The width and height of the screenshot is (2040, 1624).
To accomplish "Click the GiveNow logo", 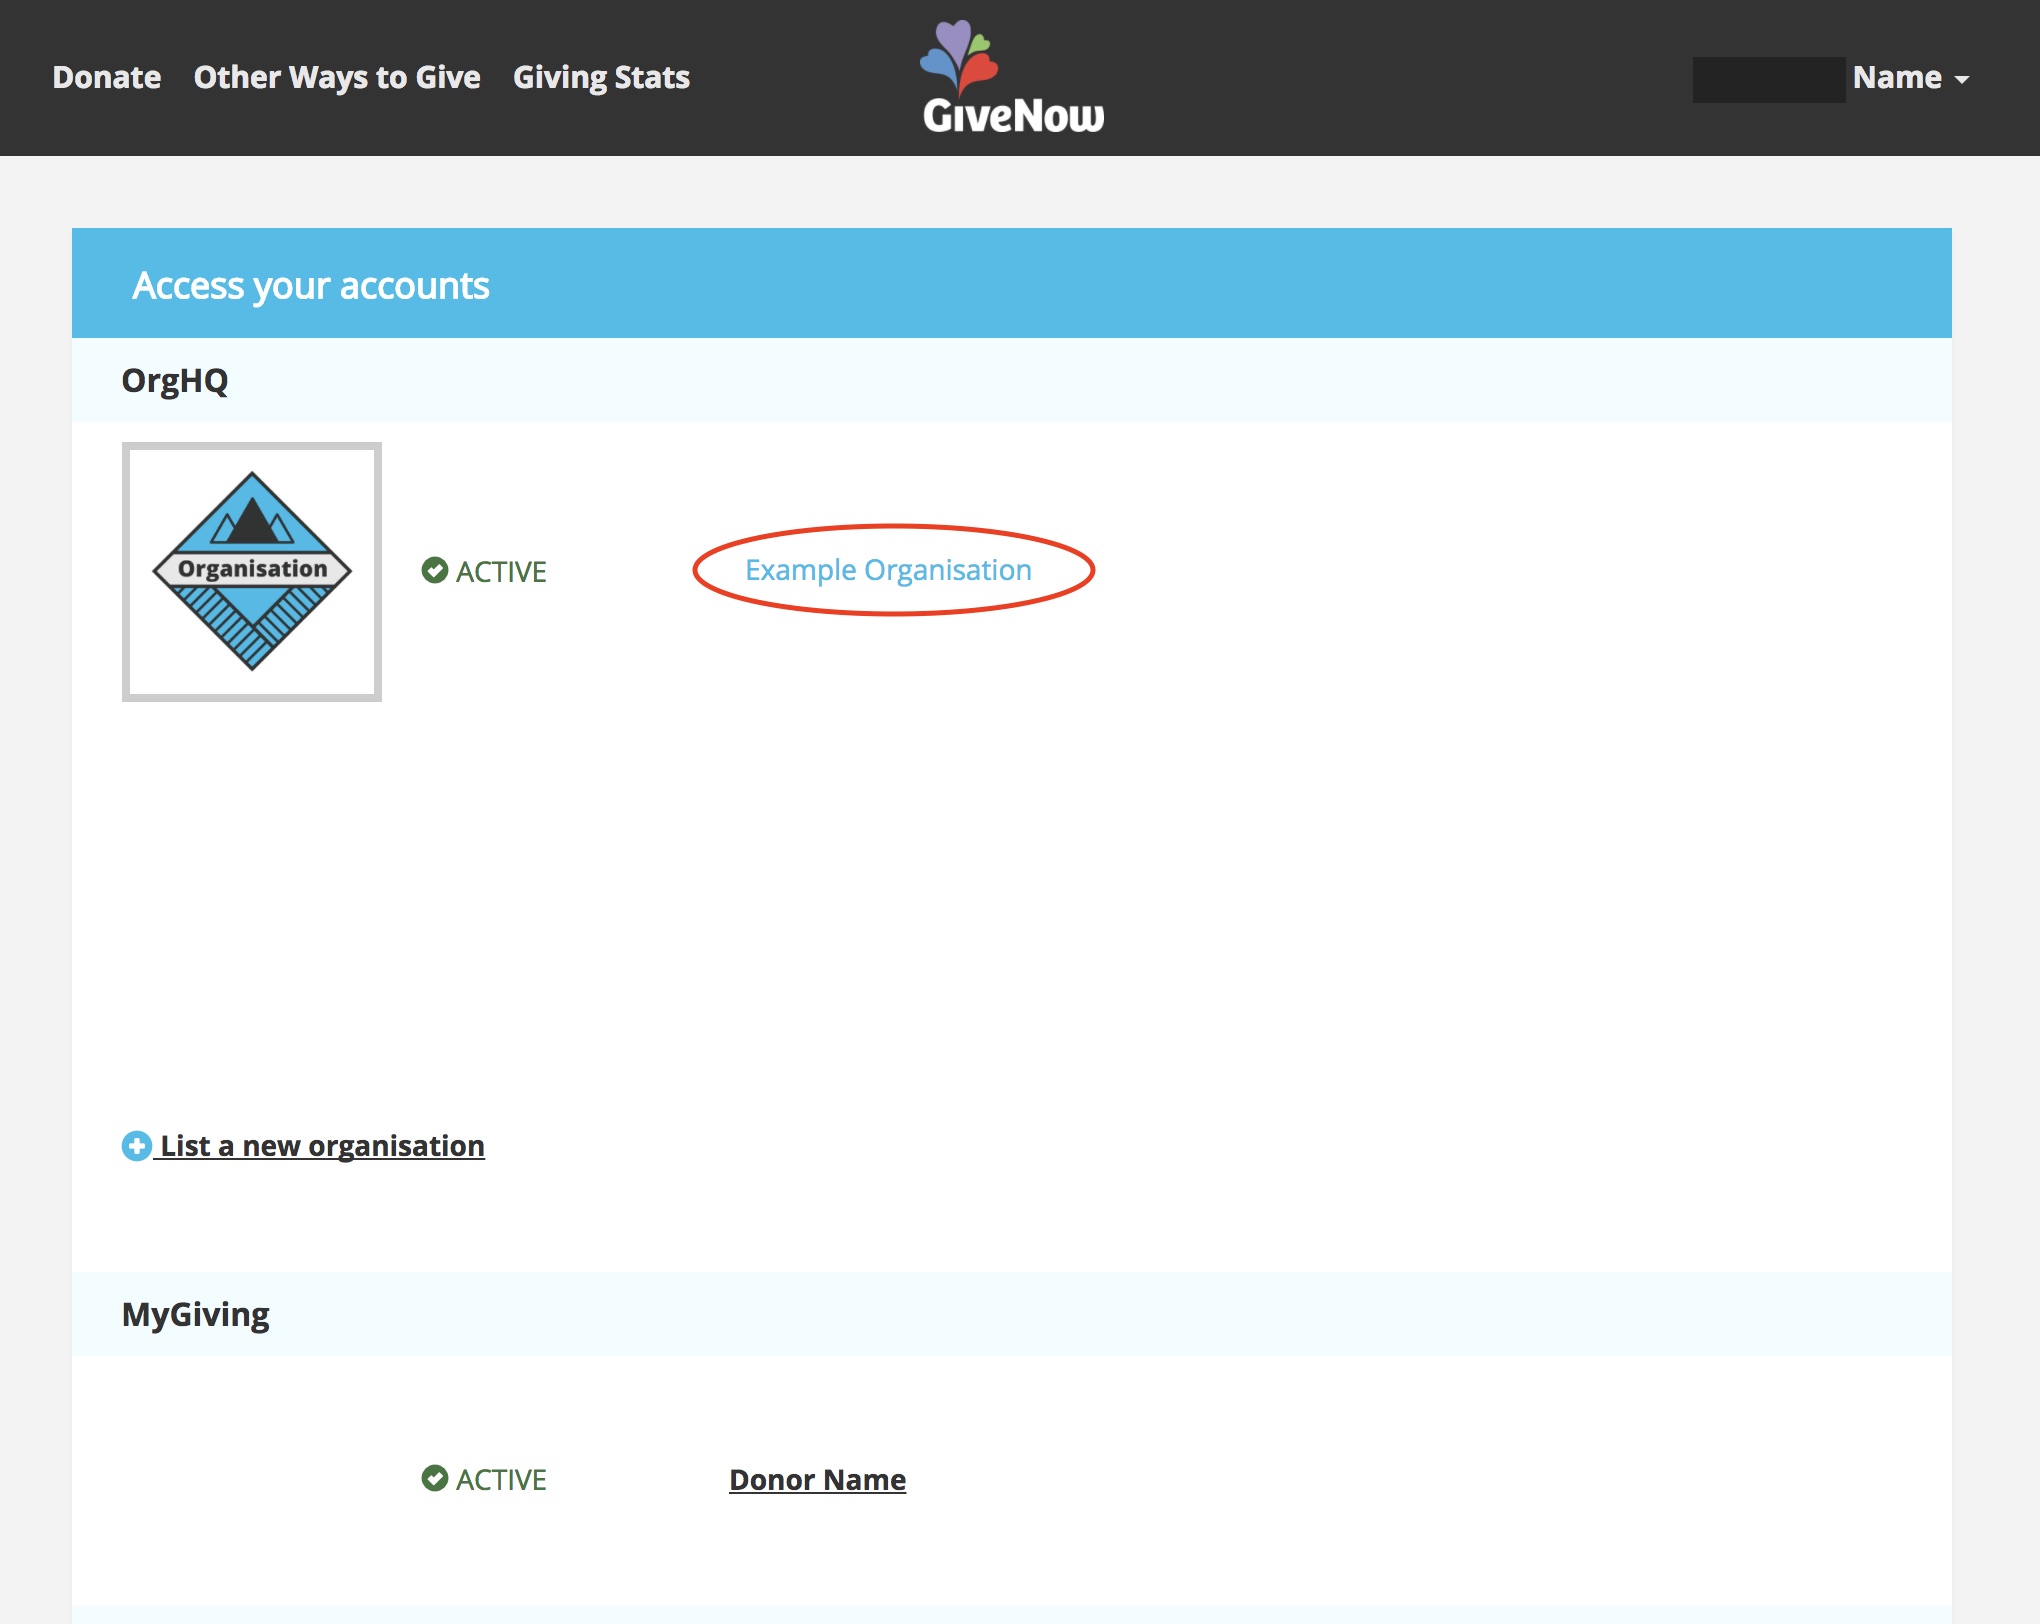I will coord(1012,77).
